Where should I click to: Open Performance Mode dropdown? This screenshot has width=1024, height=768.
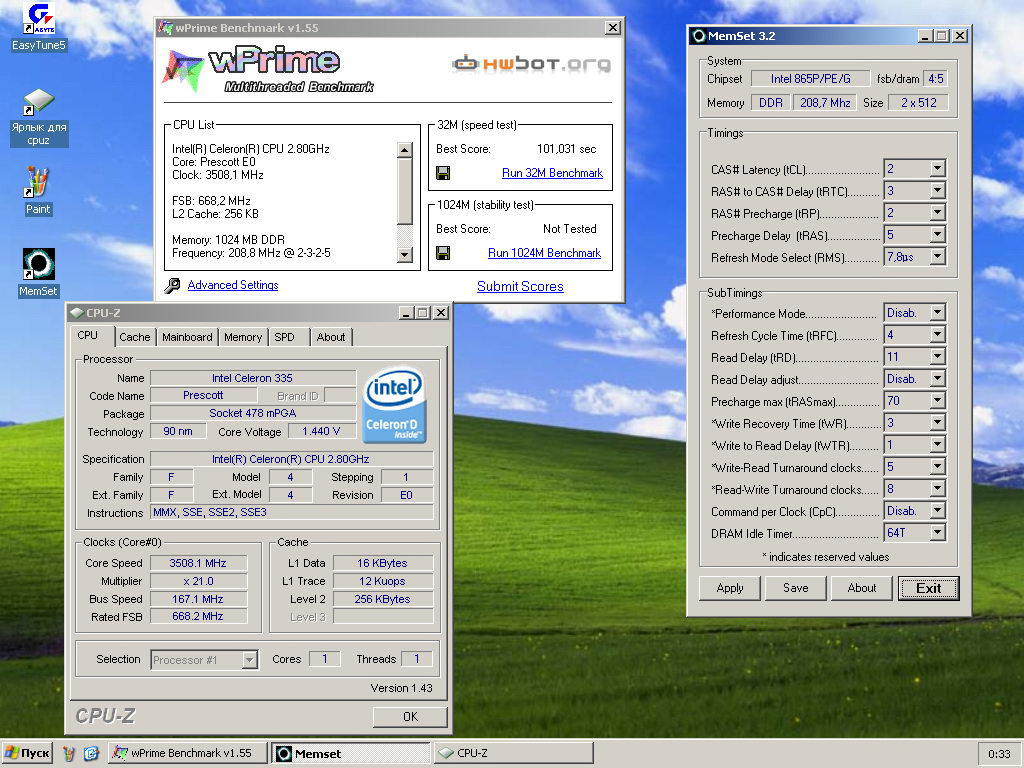coord(937,313)
